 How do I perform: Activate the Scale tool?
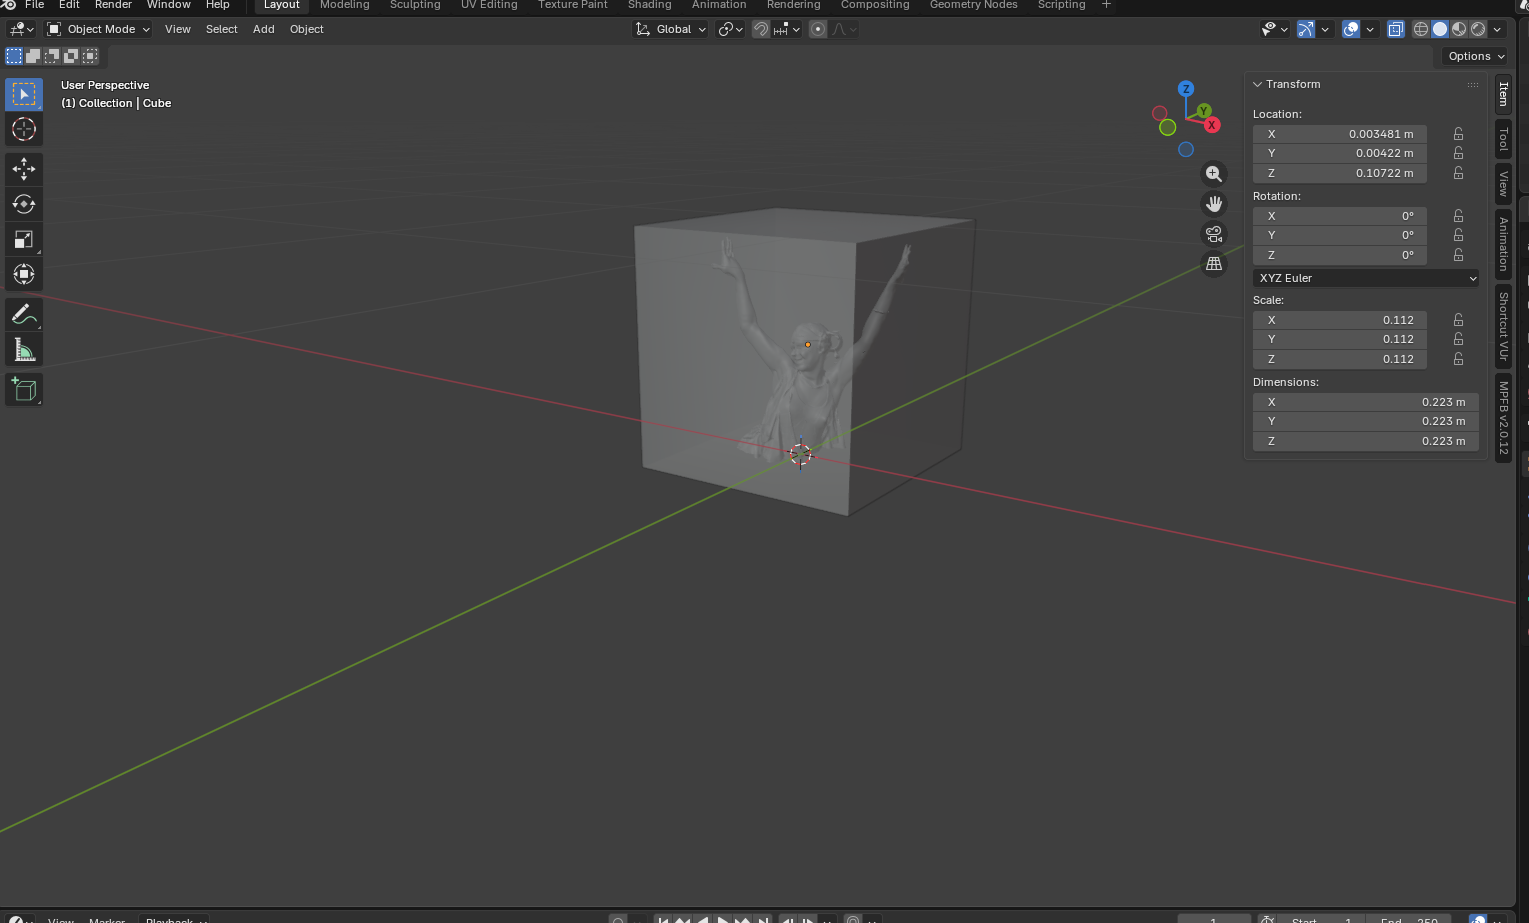coord(24,239)
